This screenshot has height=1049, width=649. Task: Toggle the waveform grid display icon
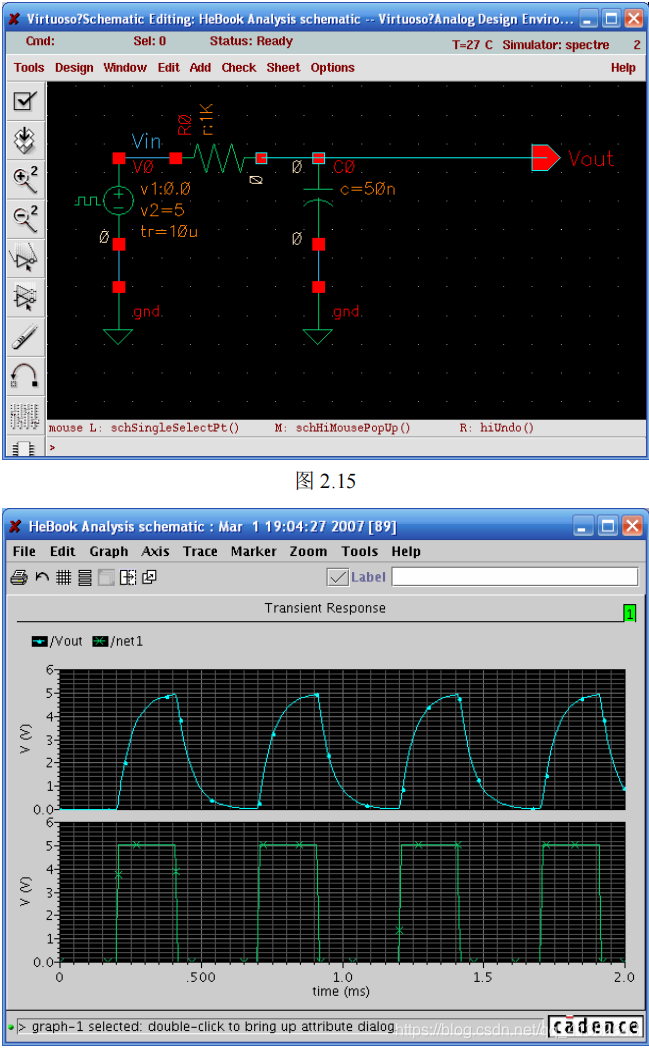point(63,577)
